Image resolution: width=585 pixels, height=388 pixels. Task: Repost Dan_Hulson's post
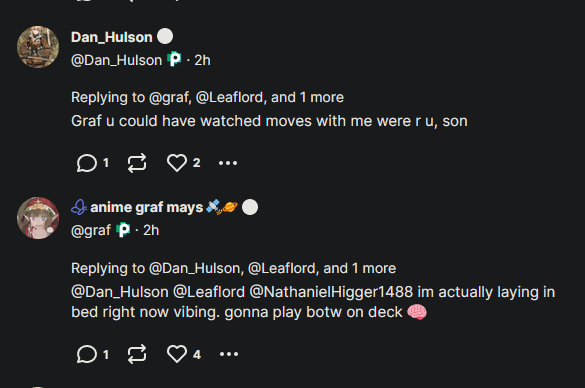(x=137, y=163)
